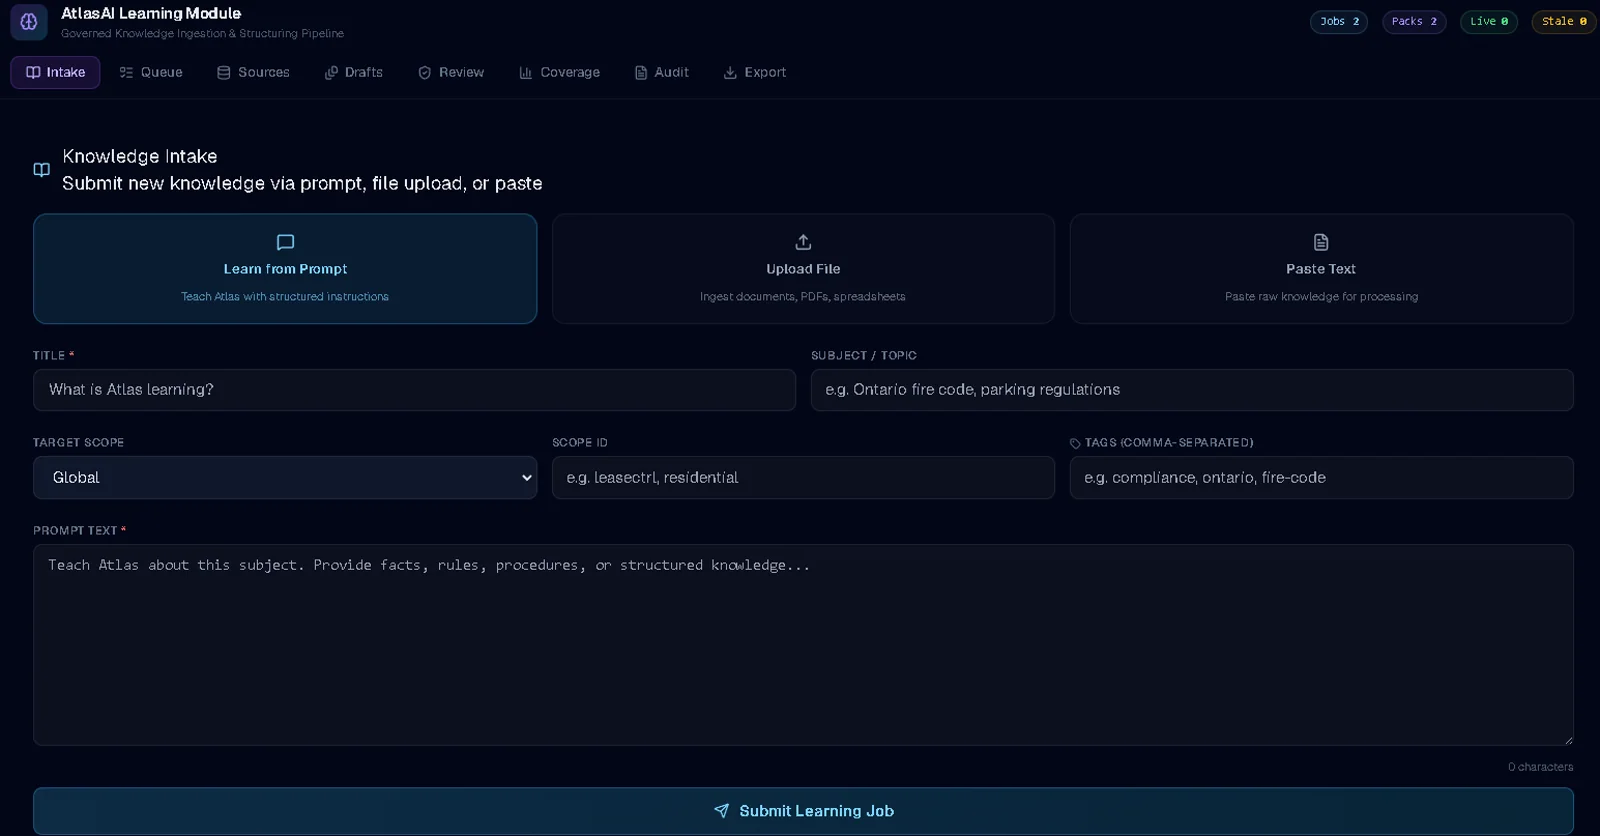Click the AtlasAI brain logo icon
The height and width of the screenshot is (836, 1600).
click(29, 21)
